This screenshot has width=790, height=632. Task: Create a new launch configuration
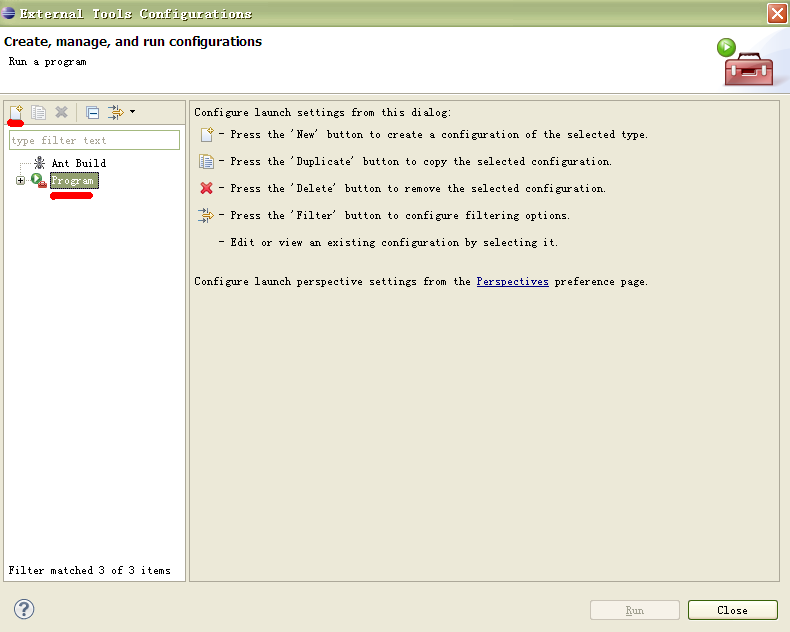pyautogui.click(x=16, y=112)
